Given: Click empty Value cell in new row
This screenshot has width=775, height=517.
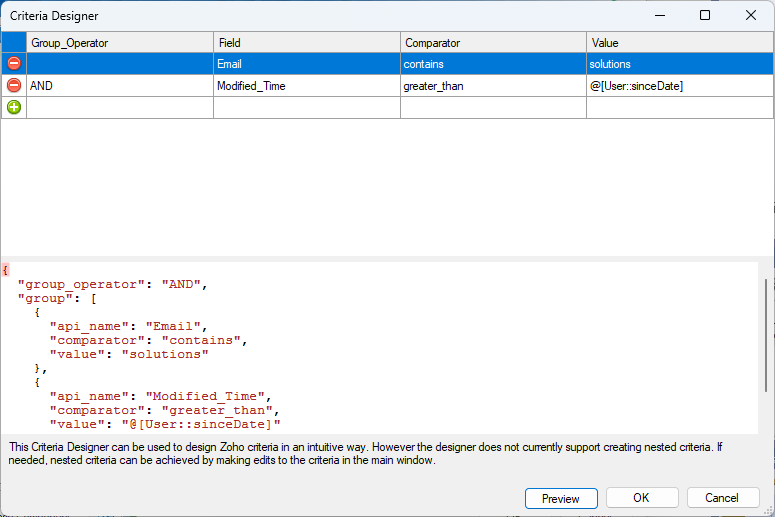Looking at the screenshot, I should pos(680,107).
